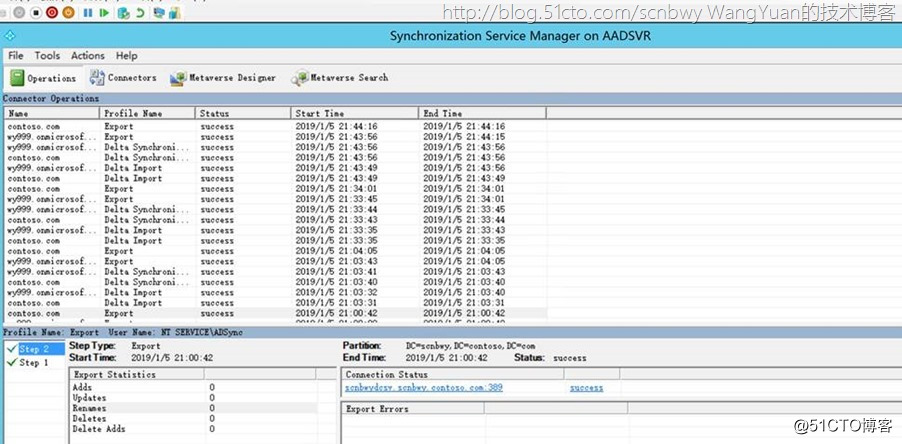Open the Tools menu
This screenshot has width=902, height=444.
(x=47, y=56)
